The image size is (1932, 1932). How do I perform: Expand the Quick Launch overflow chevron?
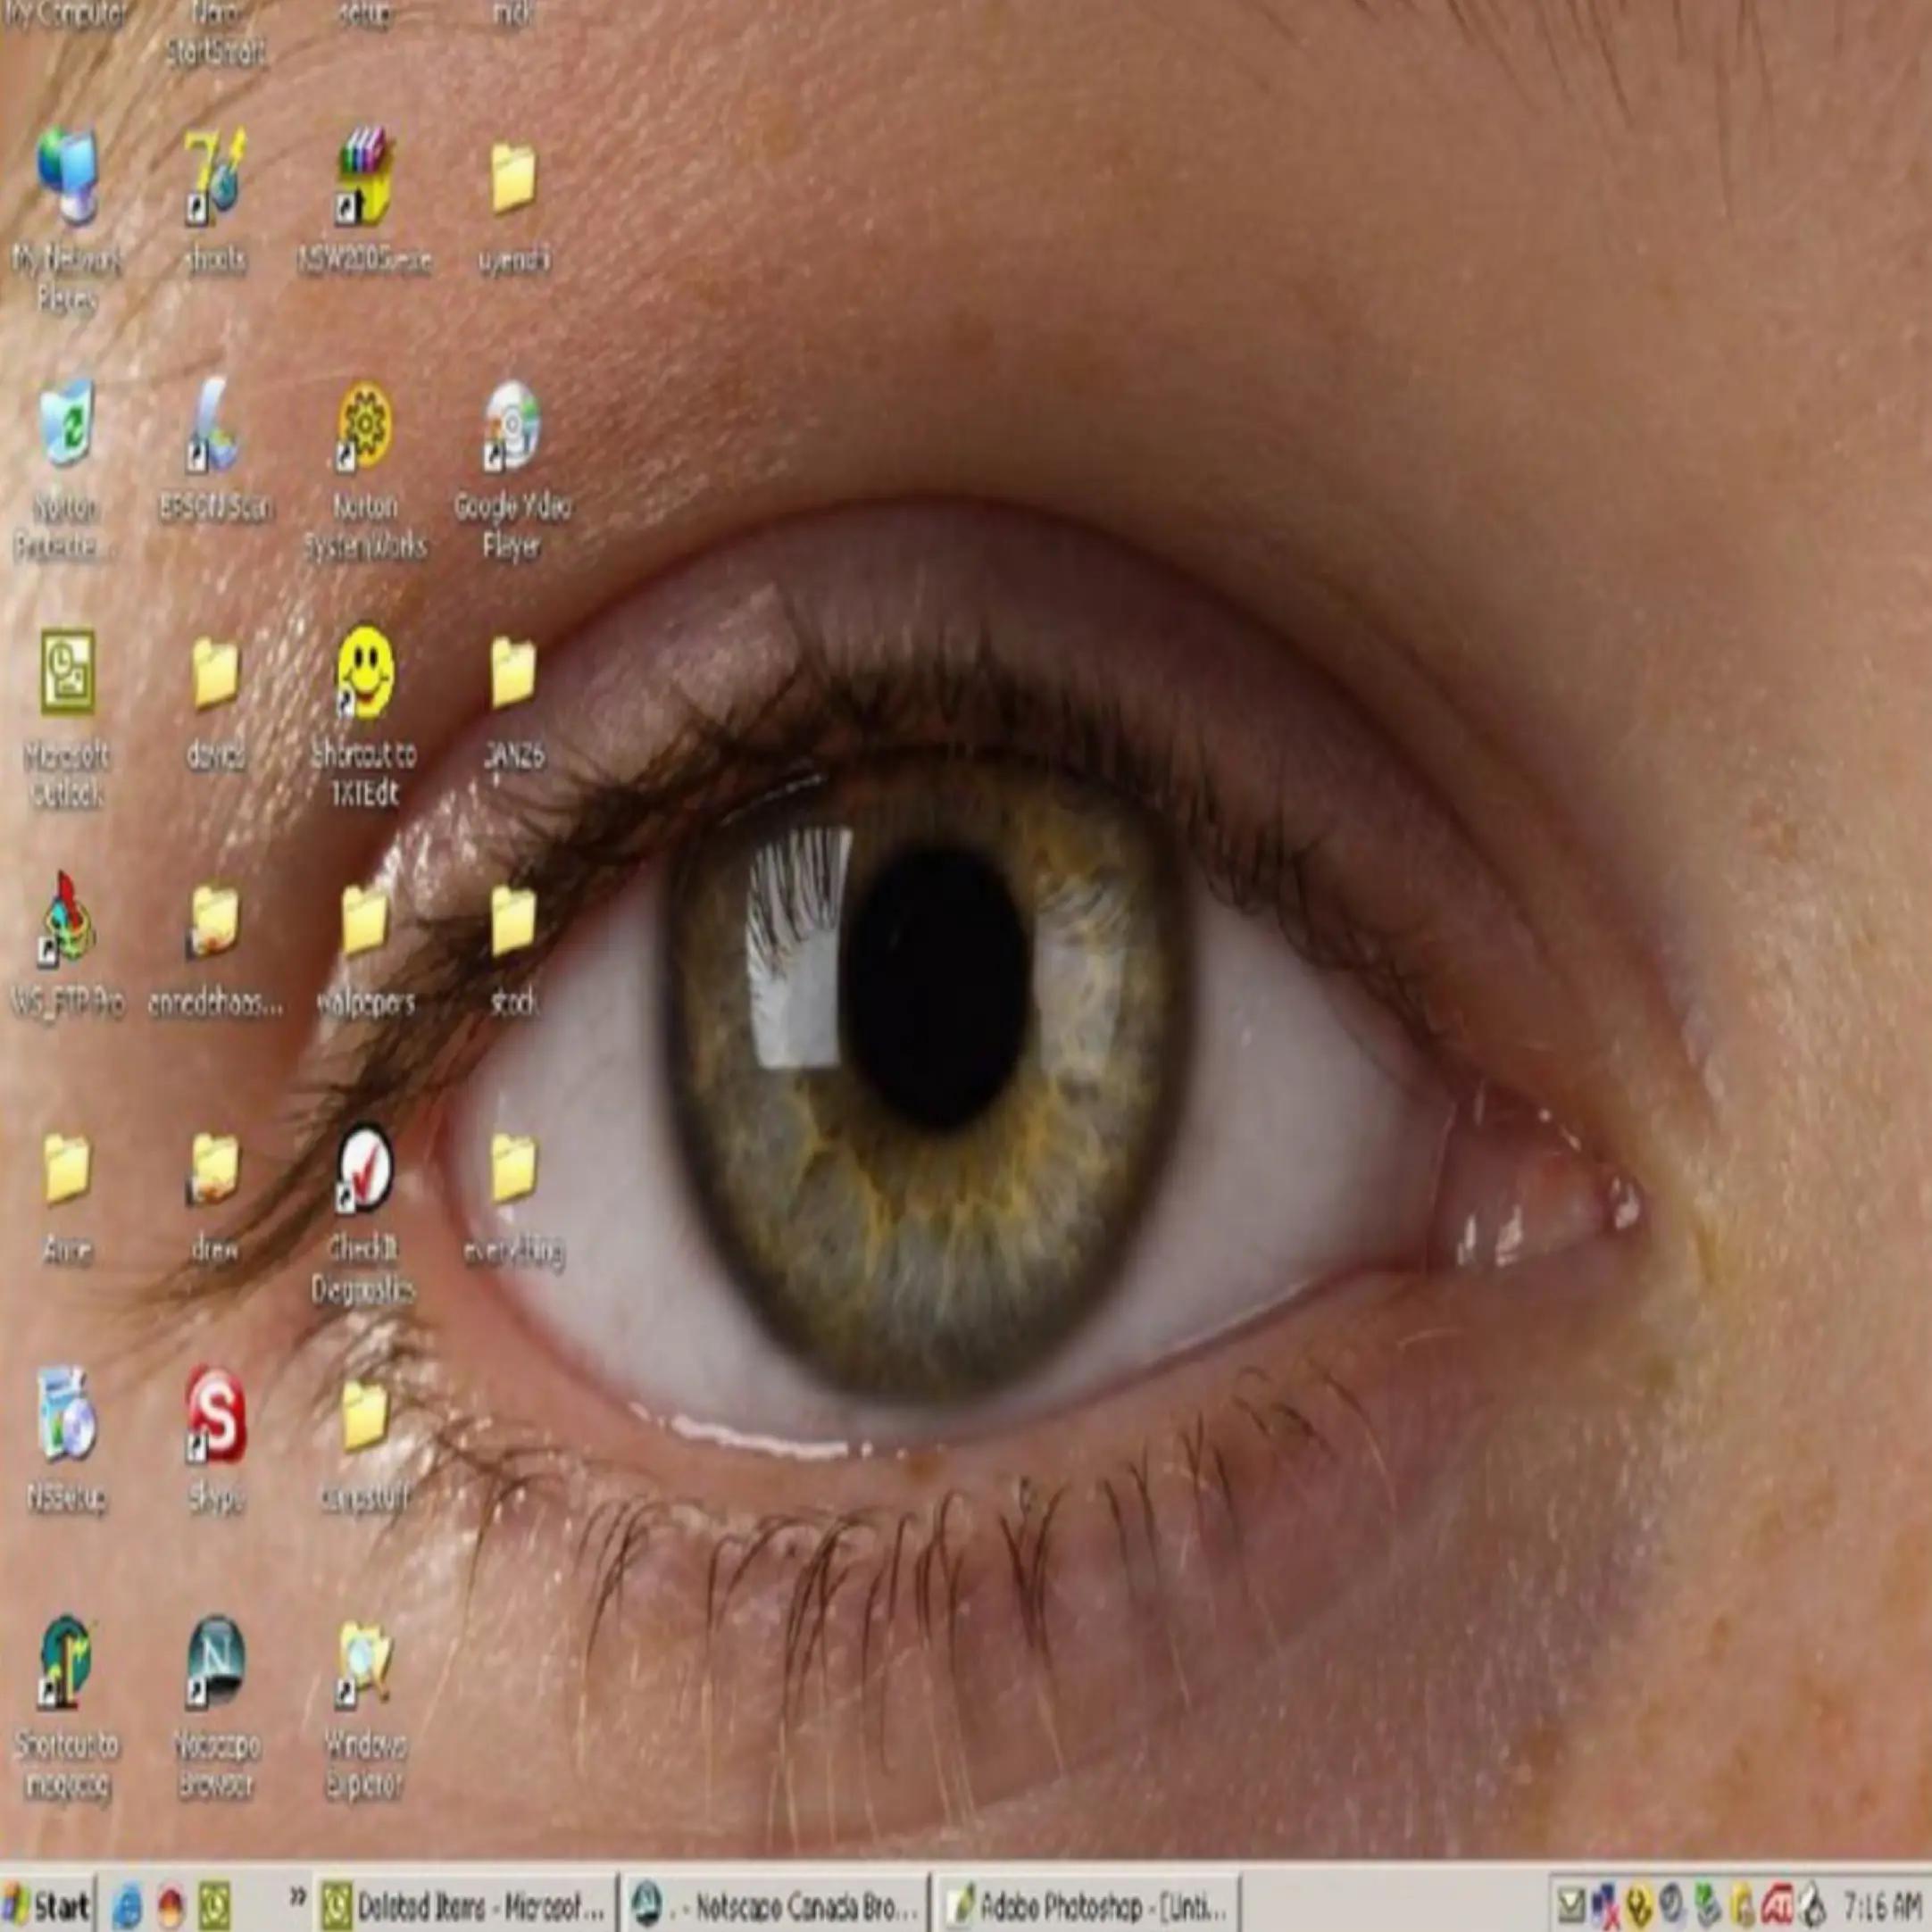297,1896
